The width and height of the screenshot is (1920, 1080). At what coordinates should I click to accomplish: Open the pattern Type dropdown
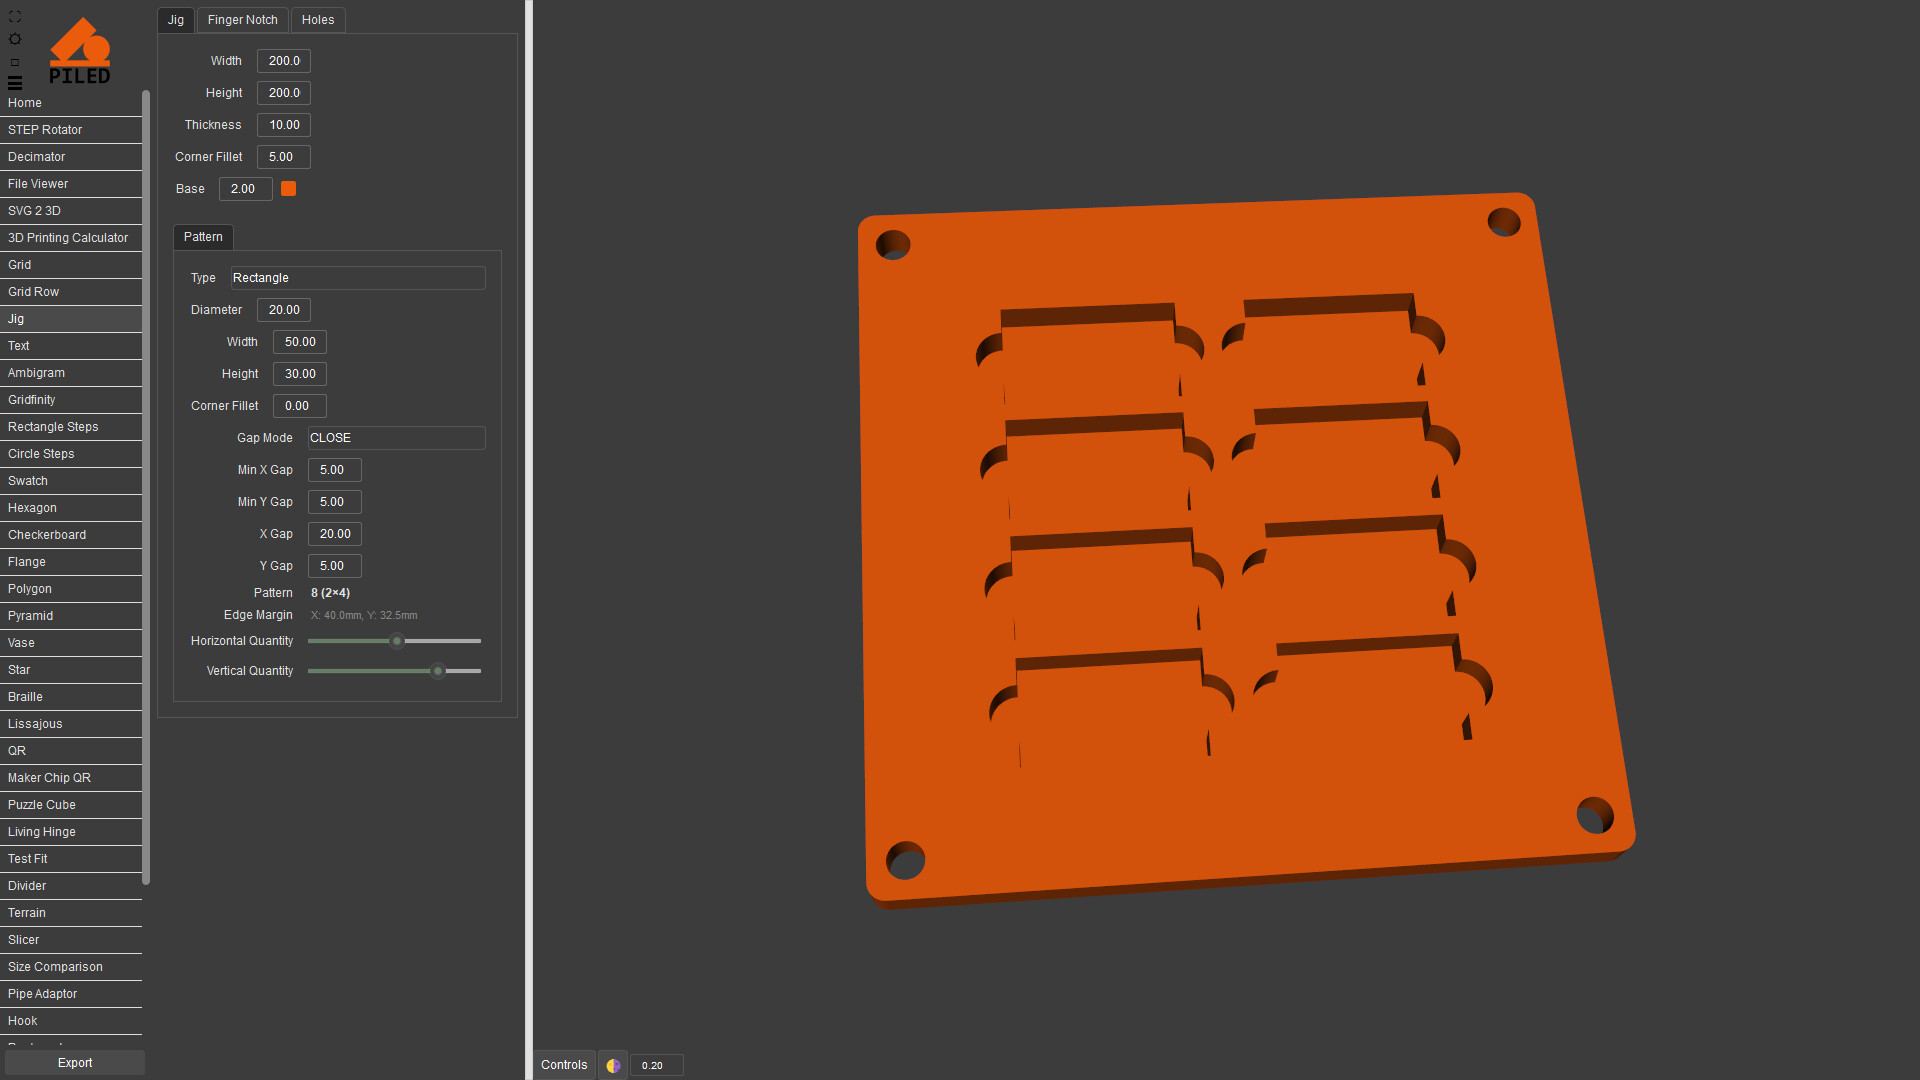click(x=357, y=278)
